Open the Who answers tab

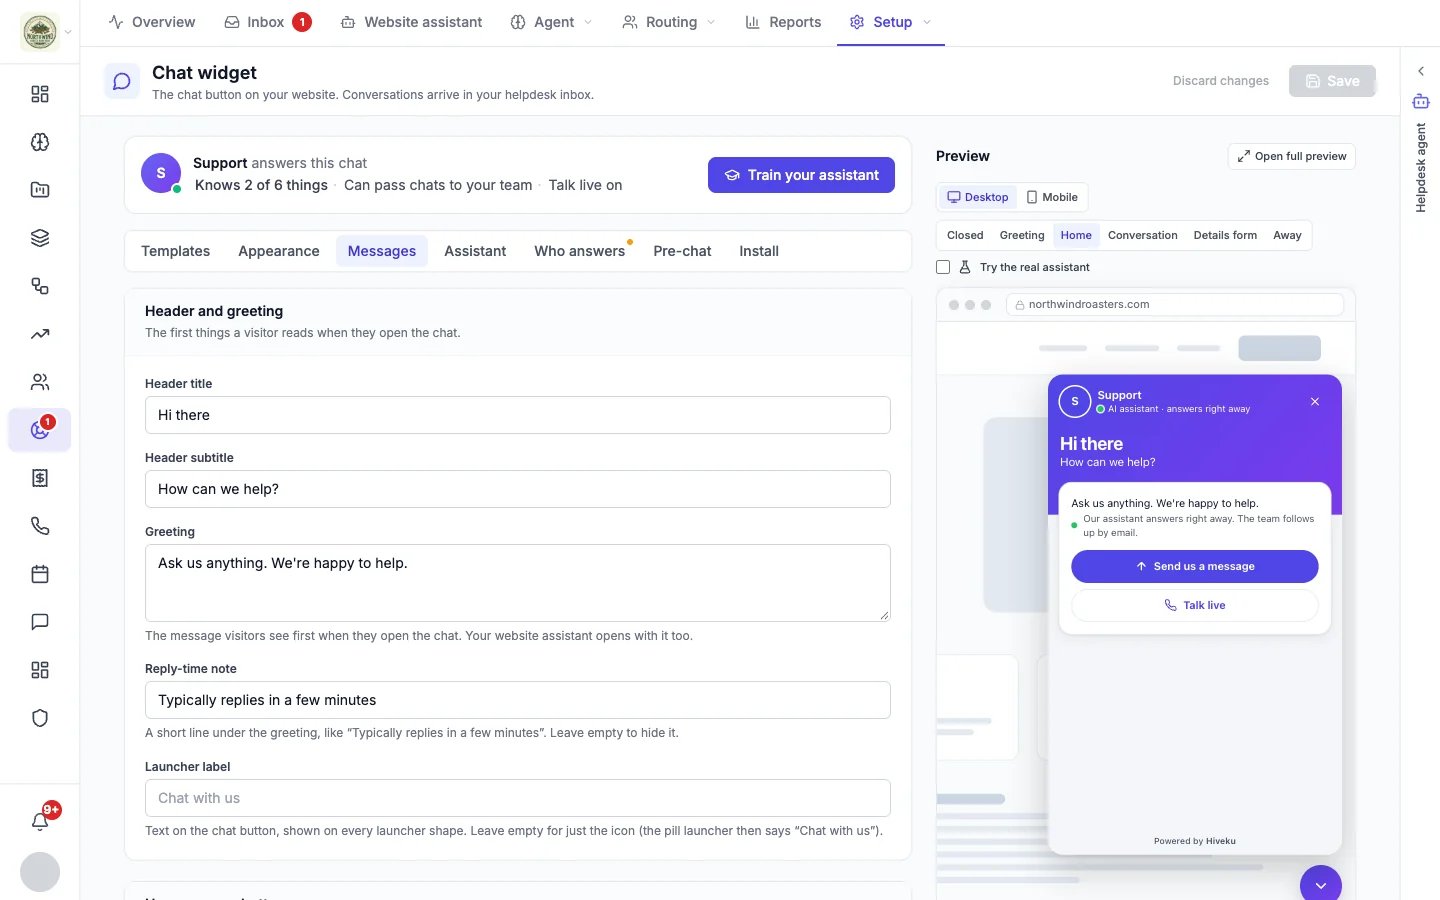pyautogui.click(x=580, y=251)
